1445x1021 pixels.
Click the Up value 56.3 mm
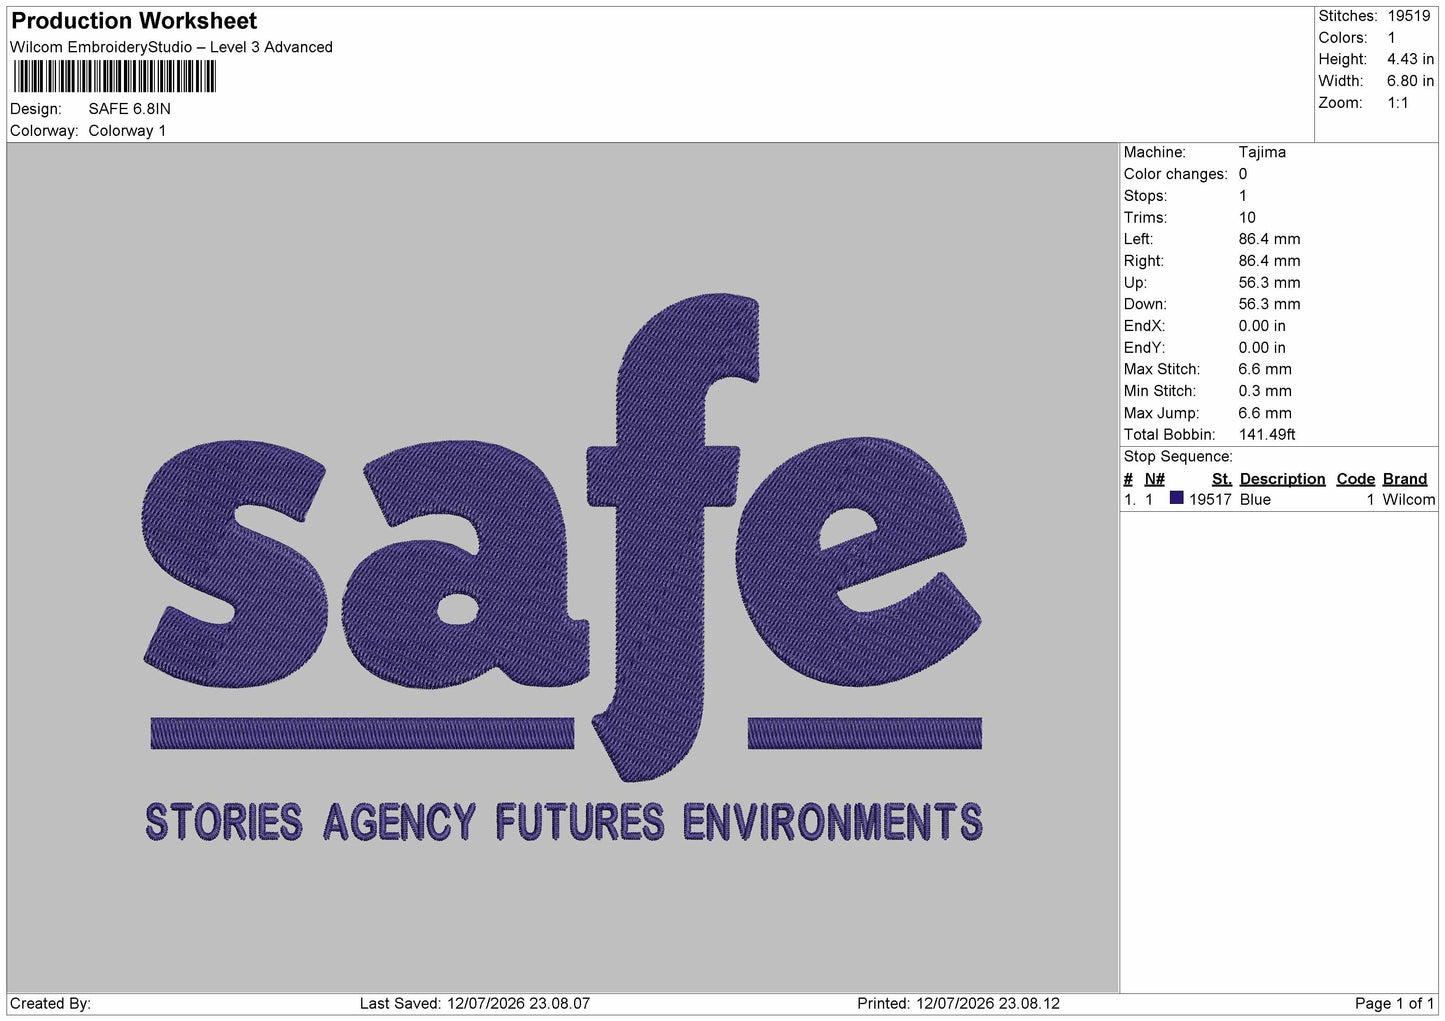click(x=1269, y=283)
